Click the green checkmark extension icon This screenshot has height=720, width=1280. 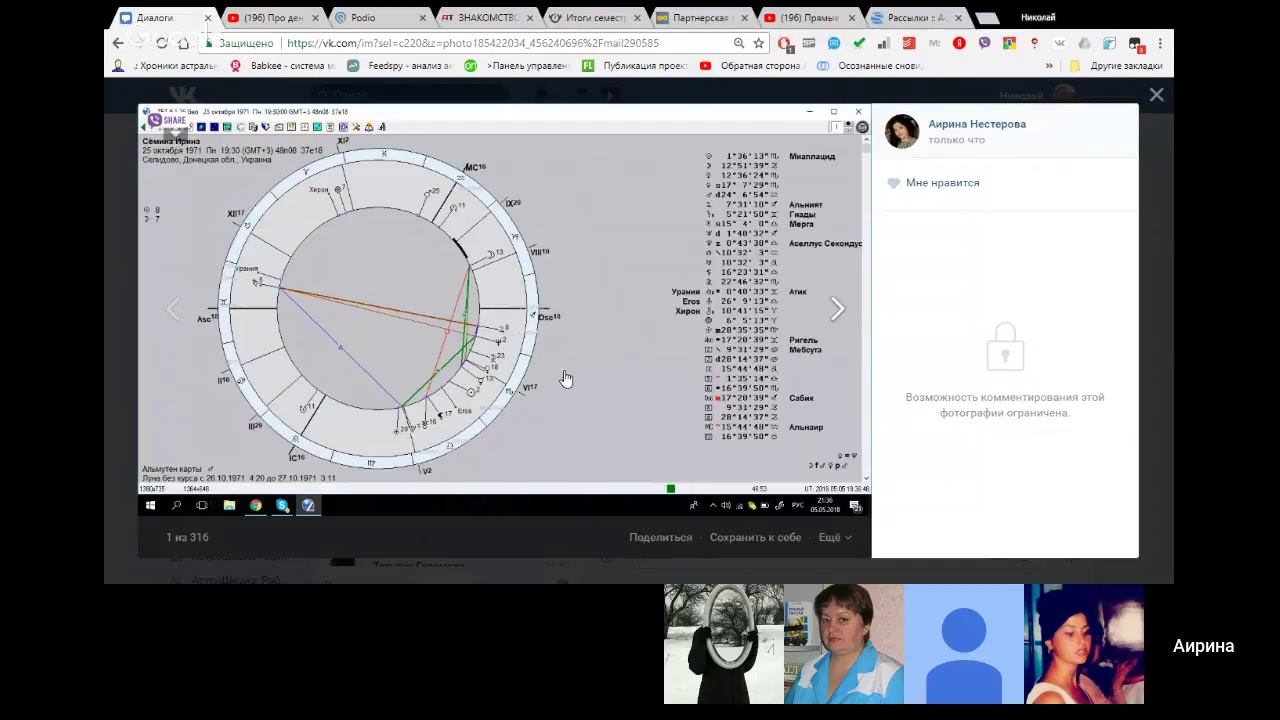click(859, 43)
